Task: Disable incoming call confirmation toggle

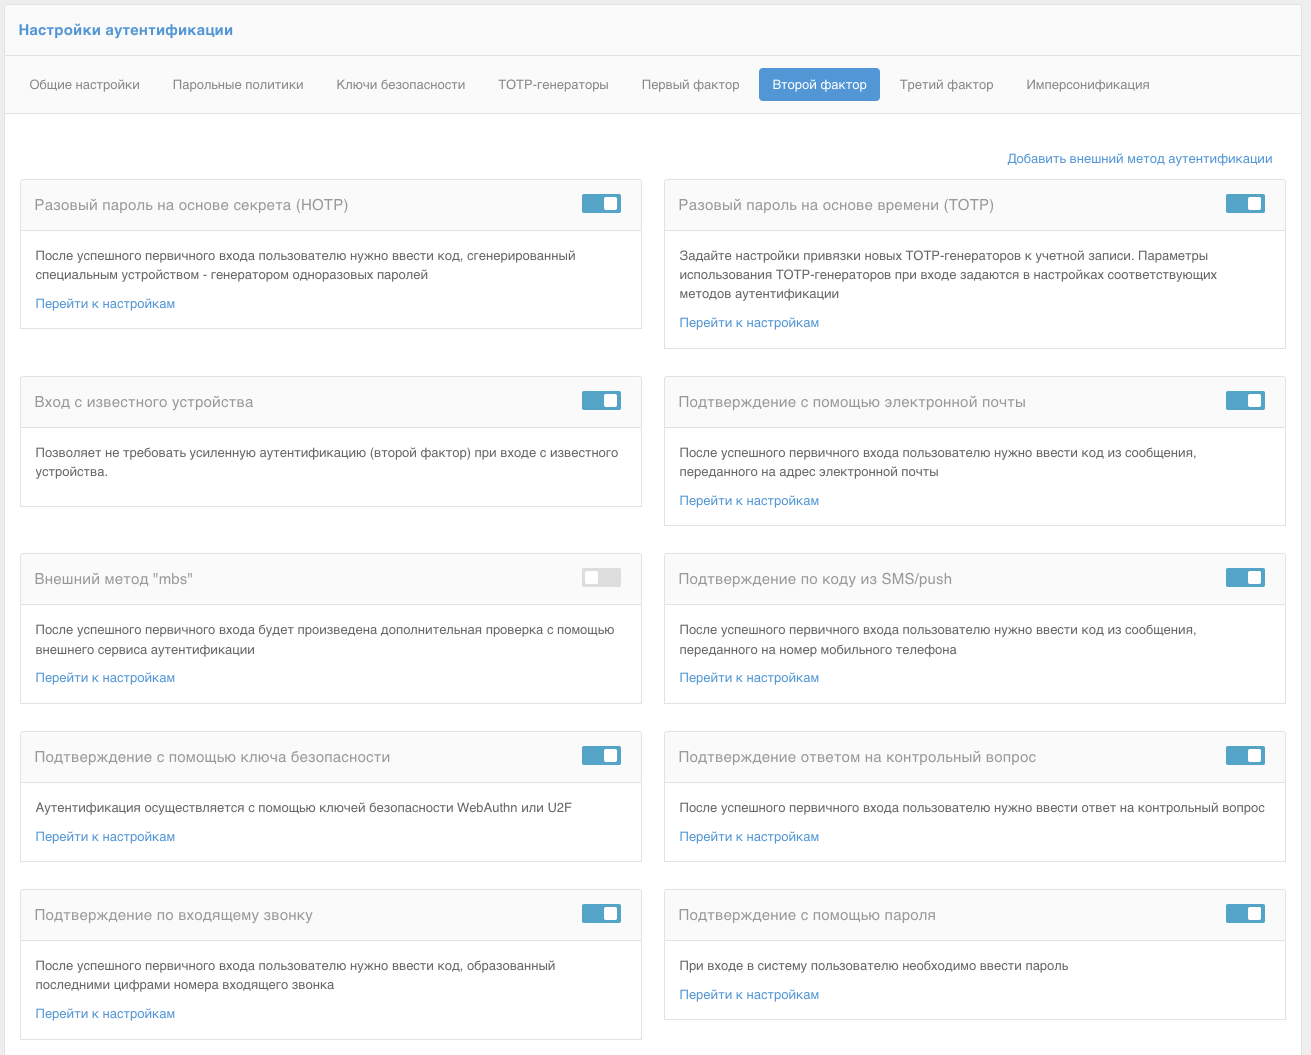Action: coord(601,914)
